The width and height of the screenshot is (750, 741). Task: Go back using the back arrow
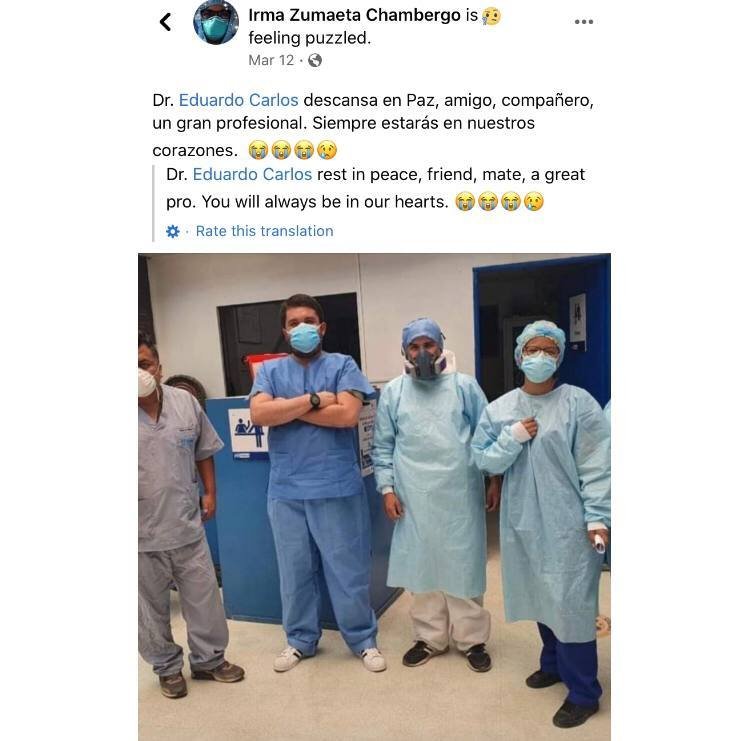tap(165, 22)
